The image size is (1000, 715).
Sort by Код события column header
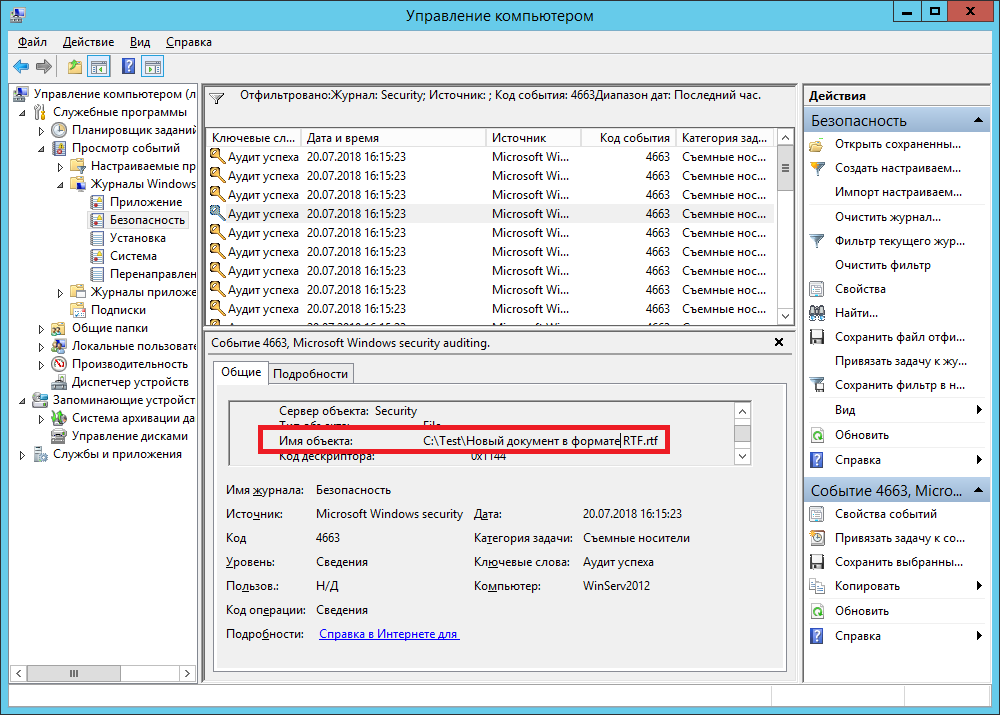point(634,138)
